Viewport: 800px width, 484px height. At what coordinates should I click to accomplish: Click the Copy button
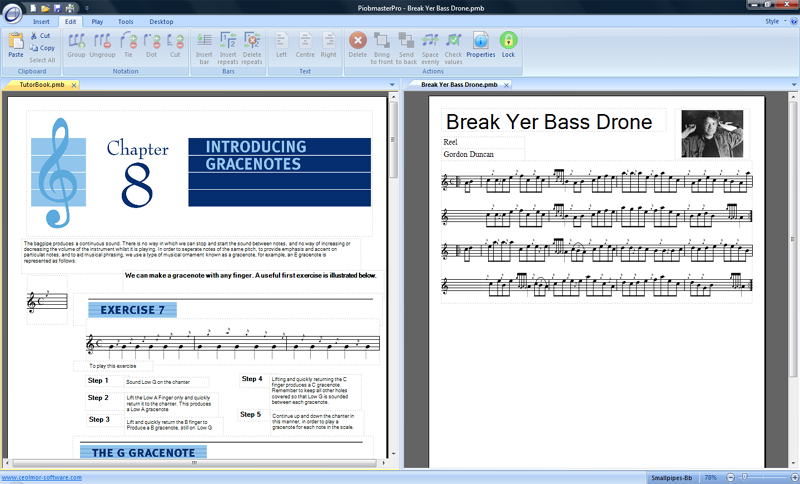(x=43, y=48)
